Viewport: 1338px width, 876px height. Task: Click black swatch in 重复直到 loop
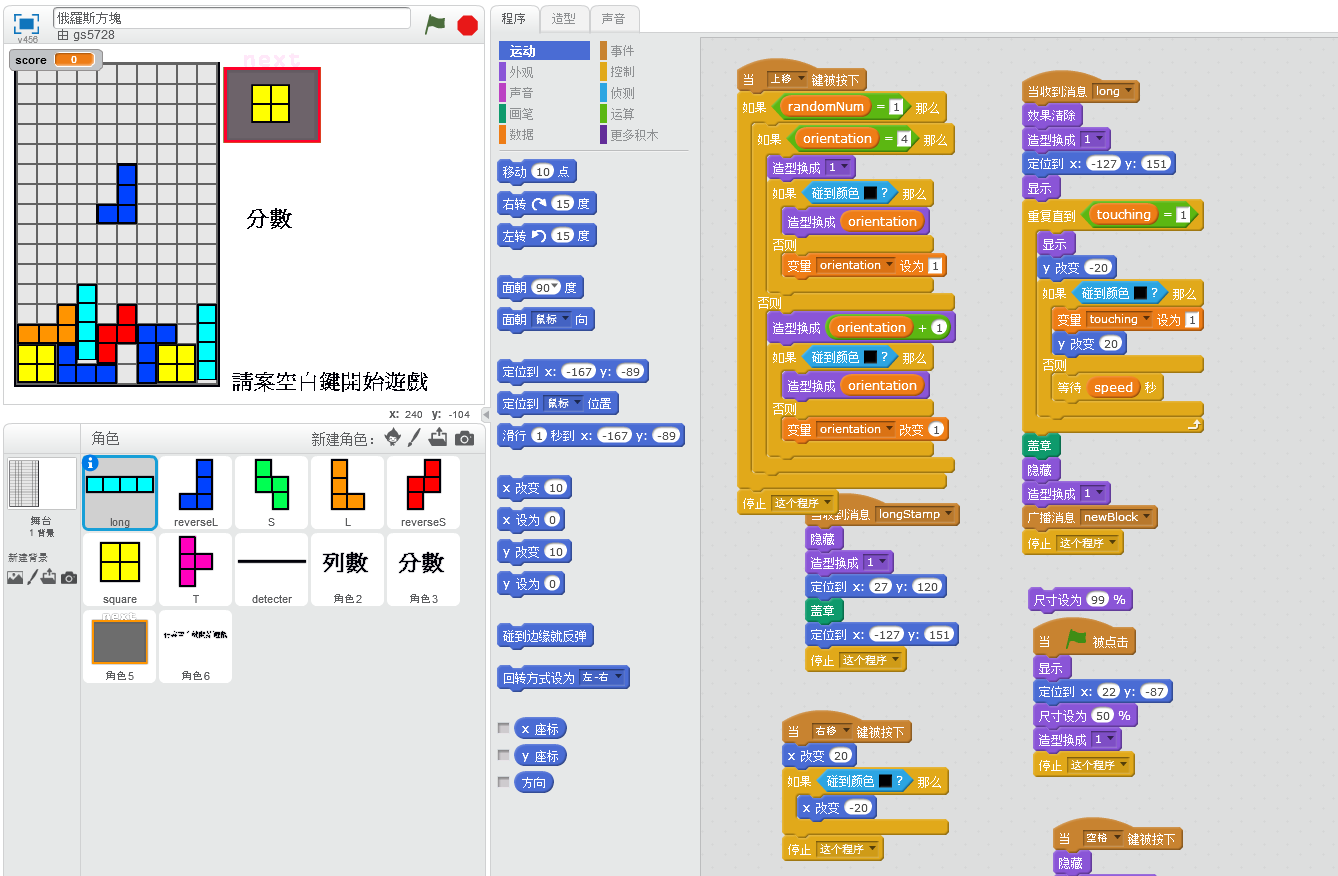click(1140, 293)
